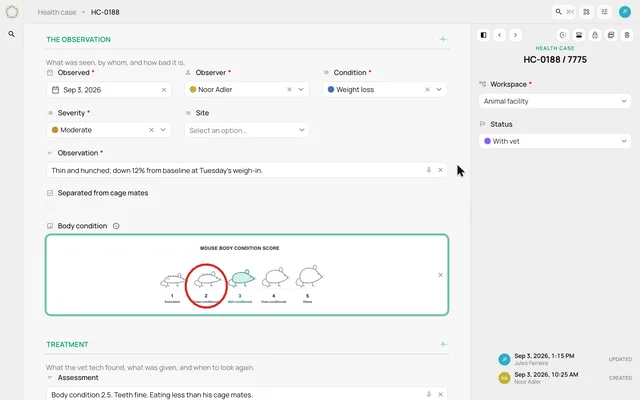Click the HC-0188 breadcrumb
This screenshot has width=640, height=400.
pos(105,12)
